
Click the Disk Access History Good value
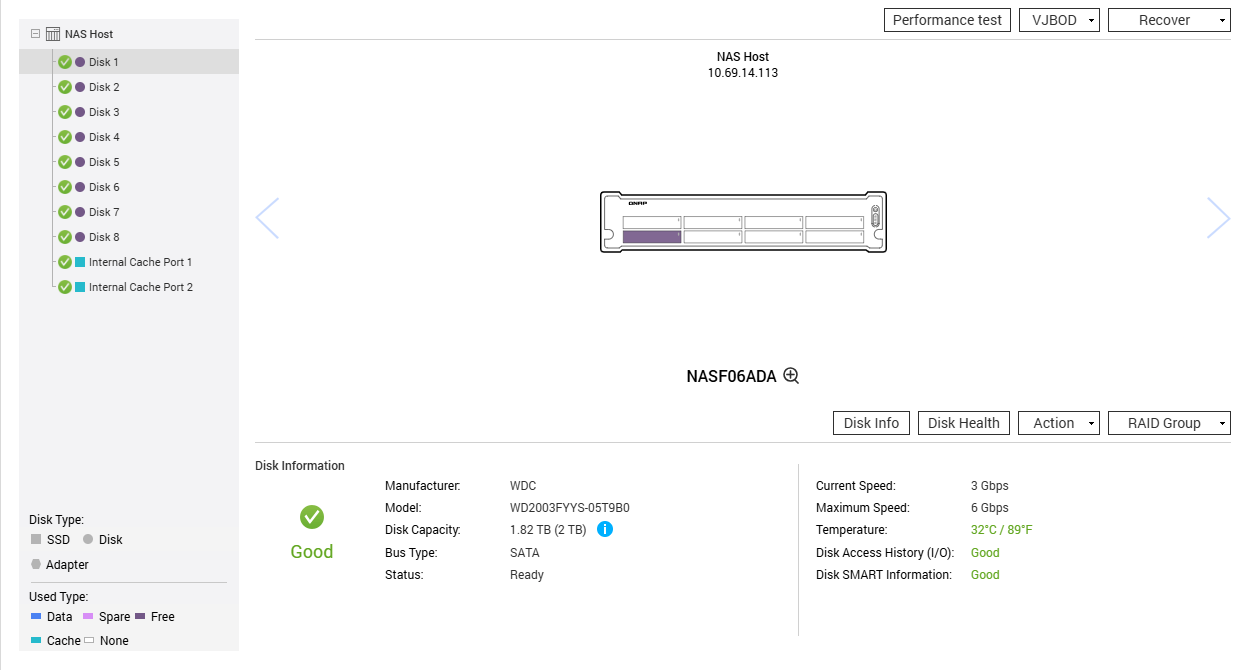point(985,553)
